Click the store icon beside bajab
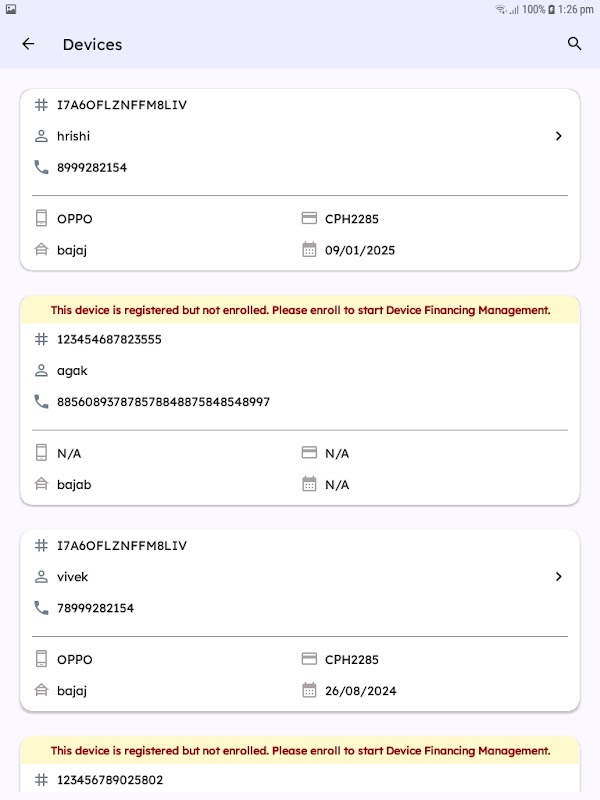The image size is (600, 800). (41, 484)
